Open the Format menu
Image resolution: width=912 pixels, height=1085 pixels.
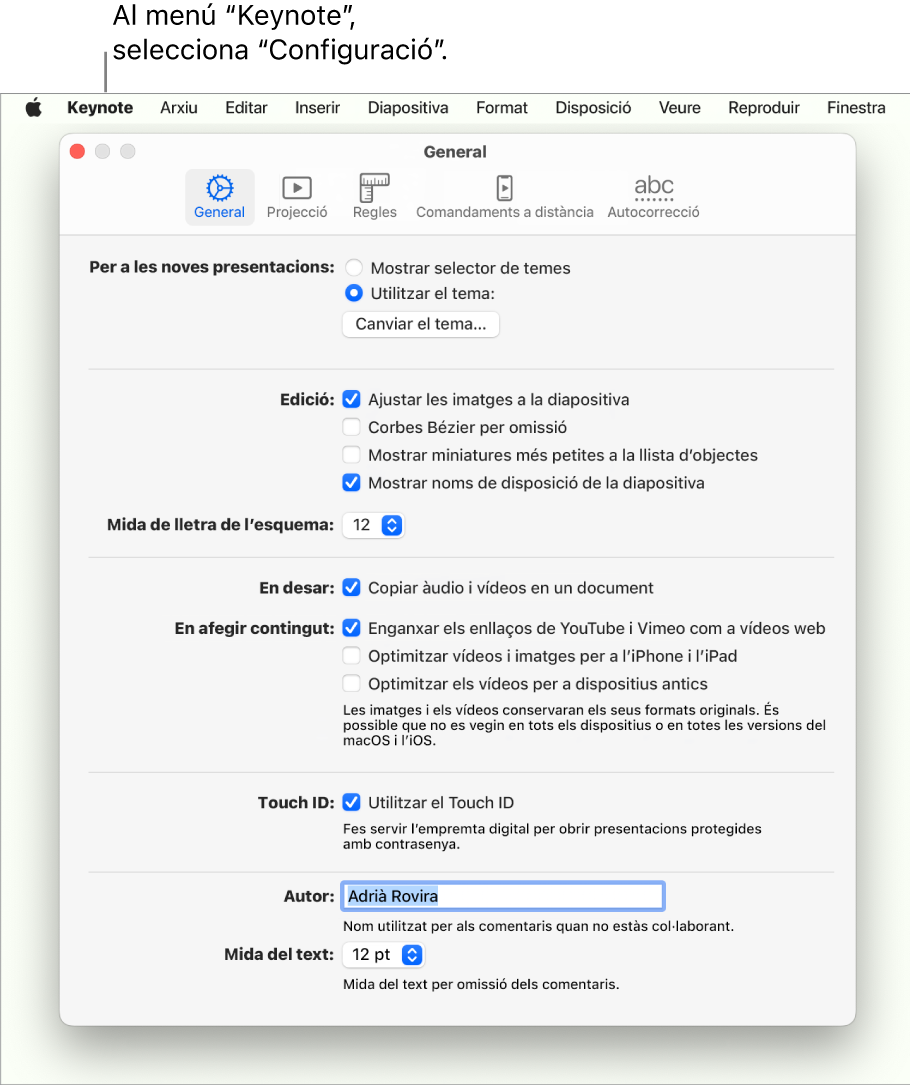coord(502,108)
